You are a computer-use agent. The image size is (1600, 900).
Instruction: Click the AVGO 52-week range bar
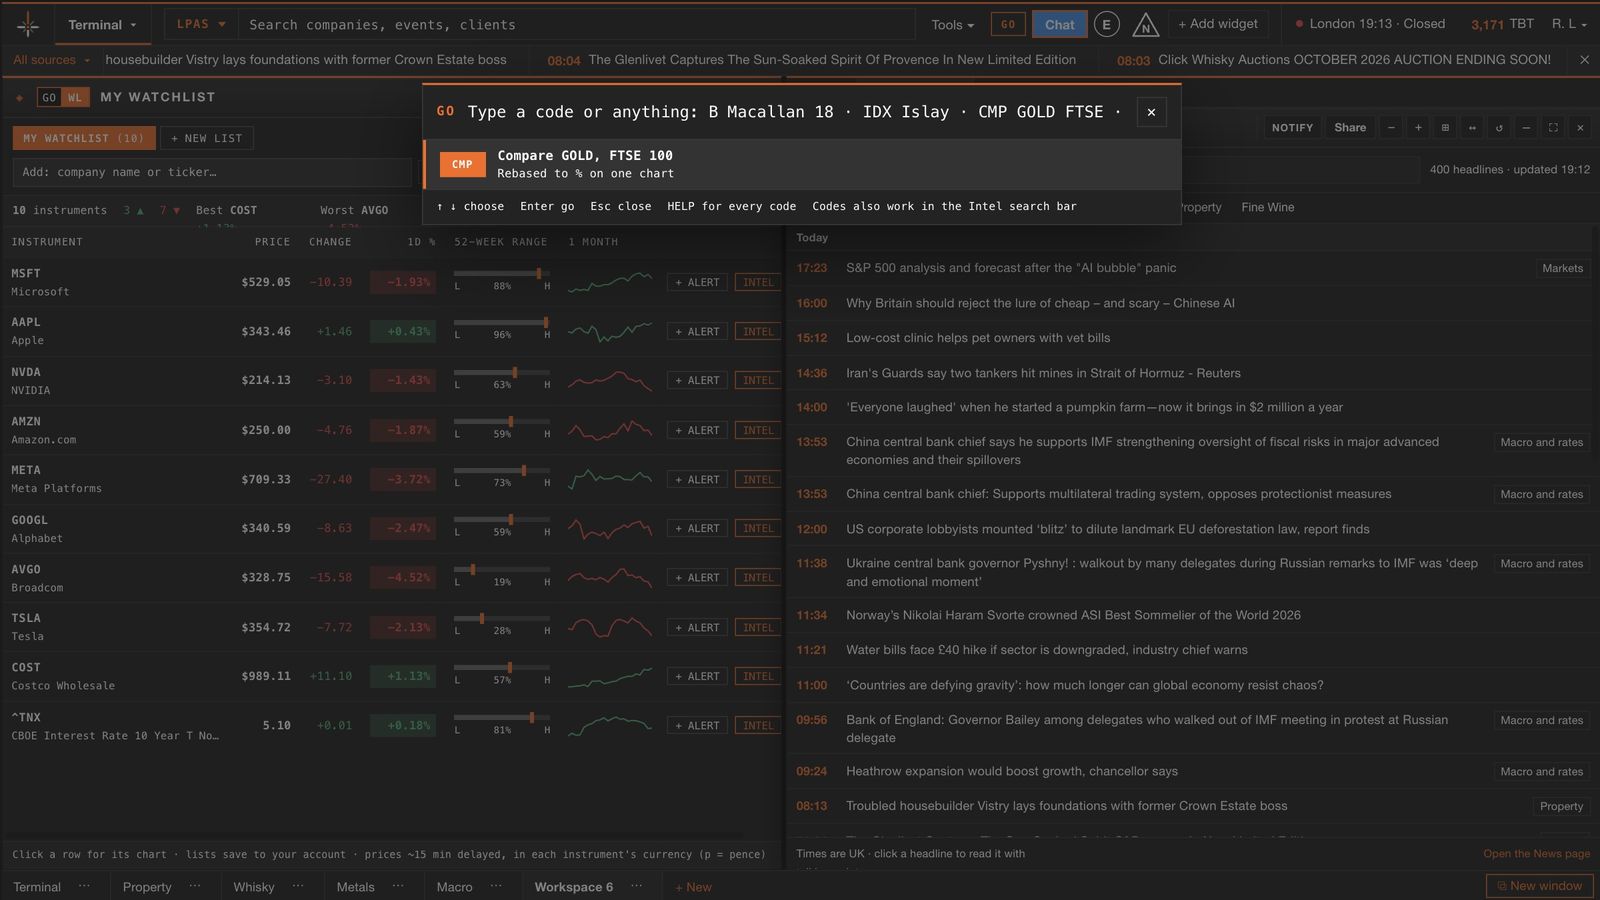tap(502, 569)
